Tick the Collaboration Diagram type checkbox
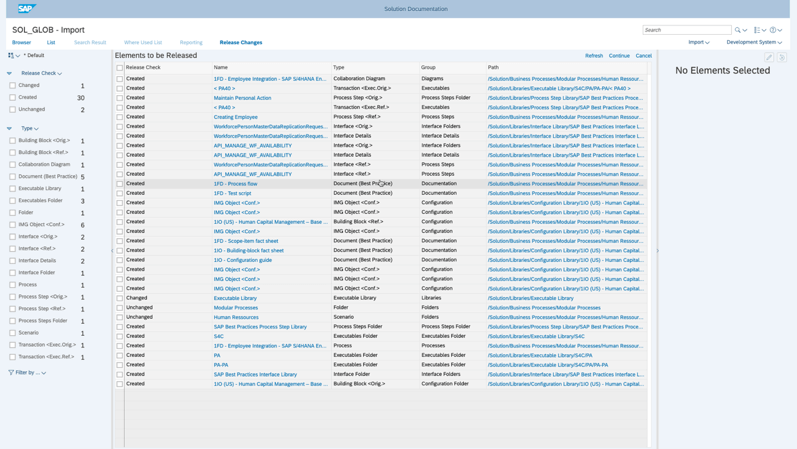Viewport: 797px width, 449px height. pos(13,165)
